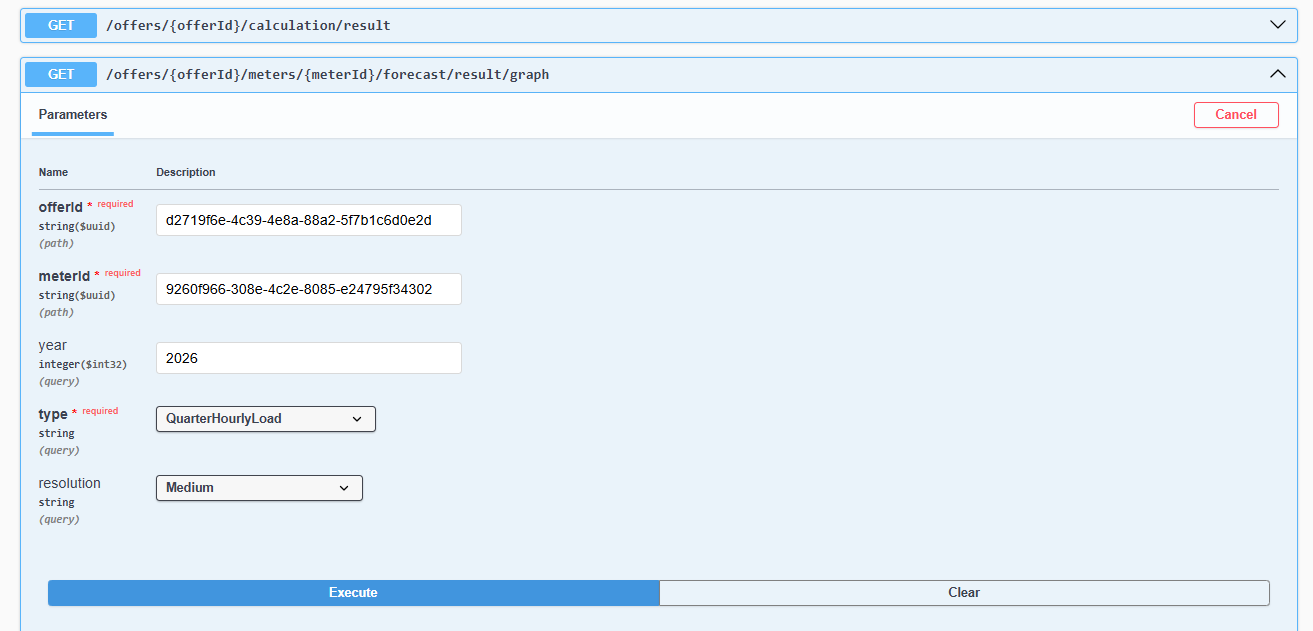Focus the offerId input field
Image resolution: width=1313 pixels, height=631 pixels.
pos(308,220)
